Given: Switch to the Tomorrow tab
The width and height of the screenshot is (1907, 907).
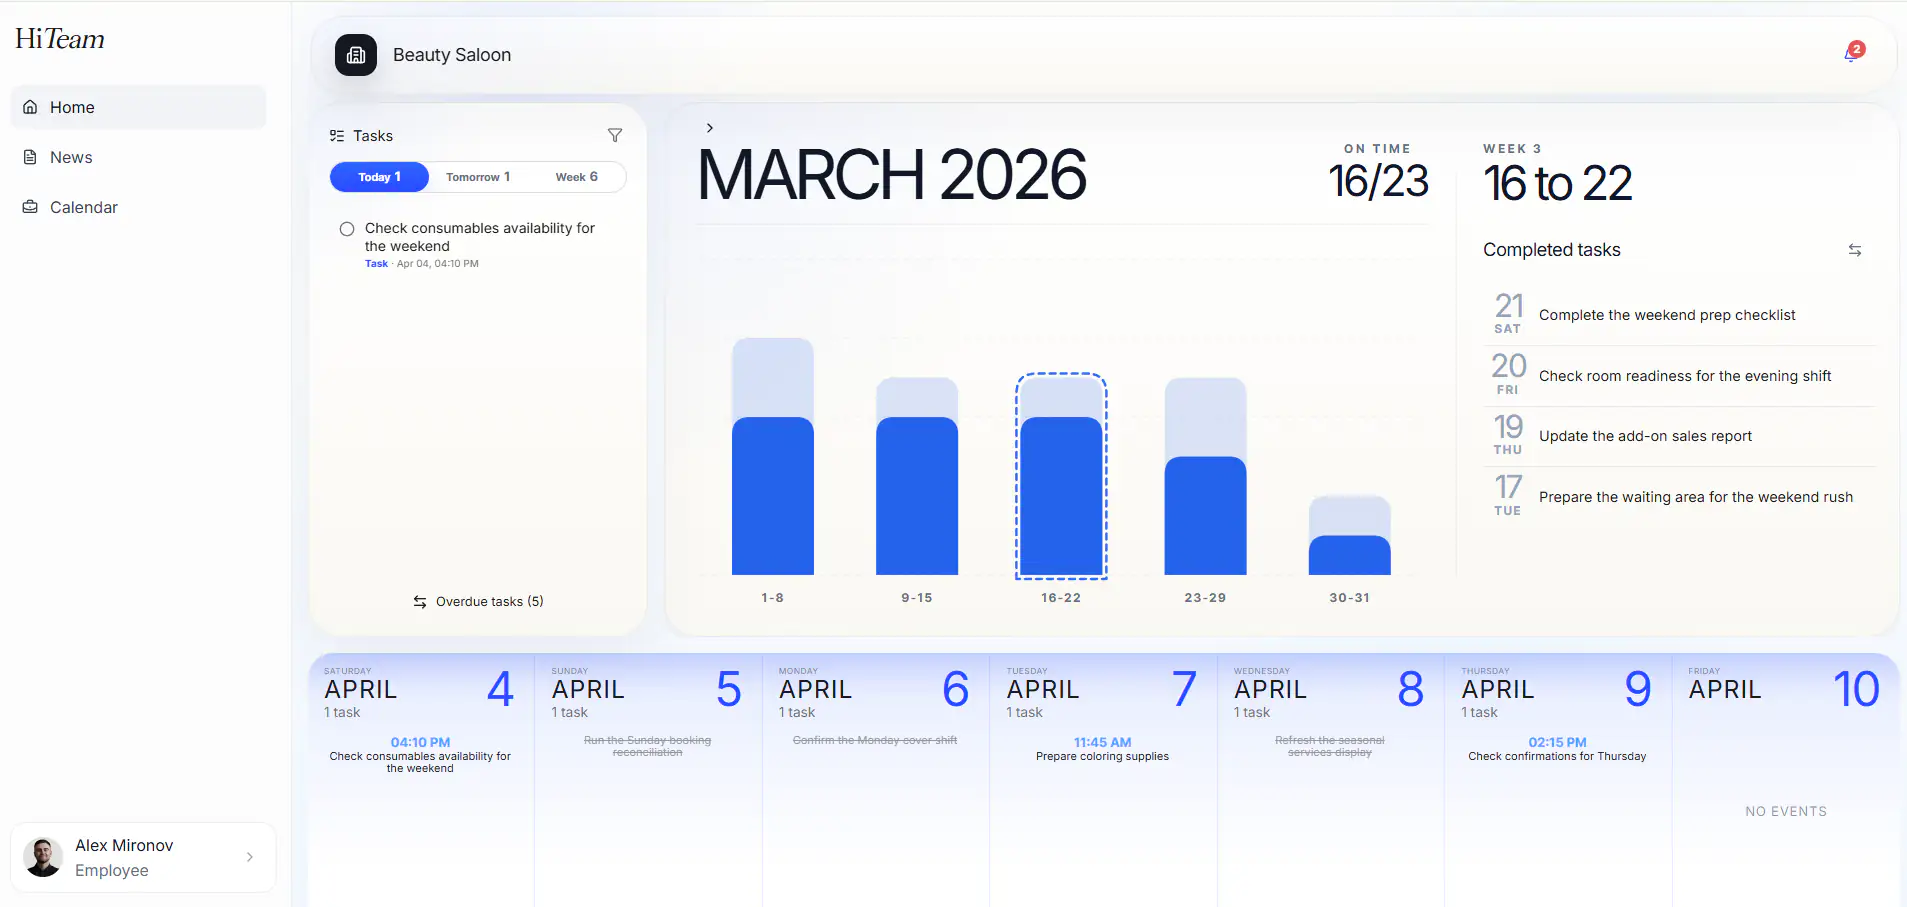Looking at the screenshot, I should [477, 177].
